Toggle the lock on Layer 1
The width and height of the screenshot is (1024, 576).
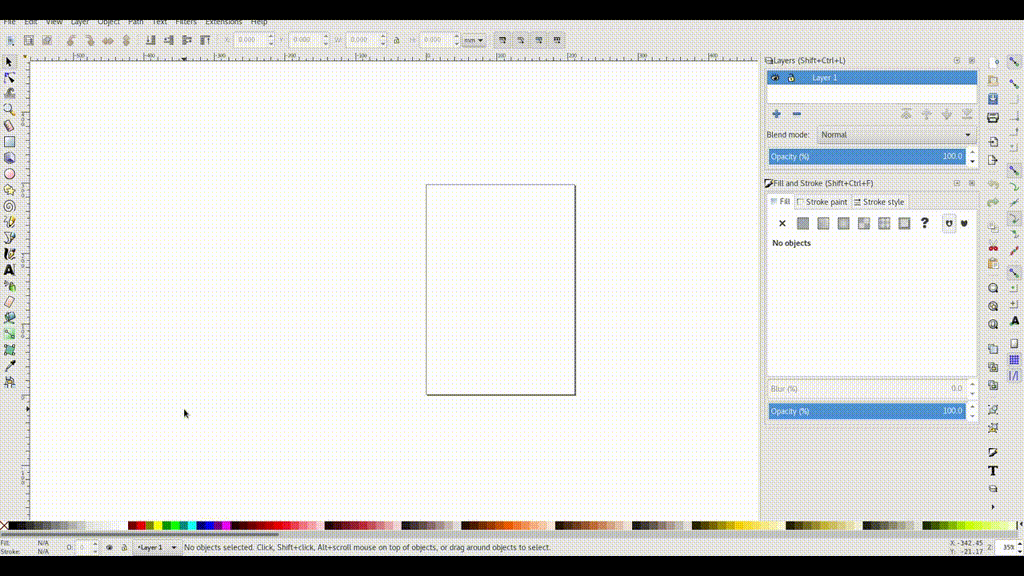tap(791, 78)
